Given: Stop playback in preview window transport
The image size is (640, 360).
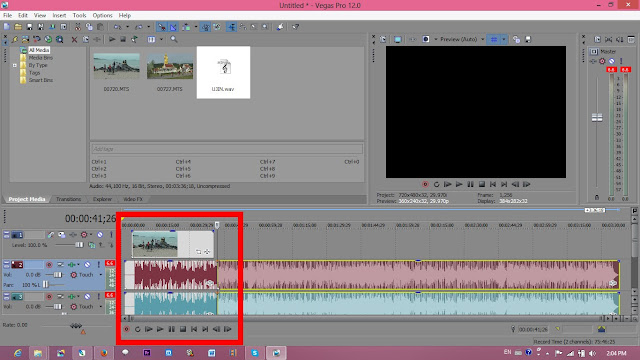Looking at the screenshot, I should (482, 184).
